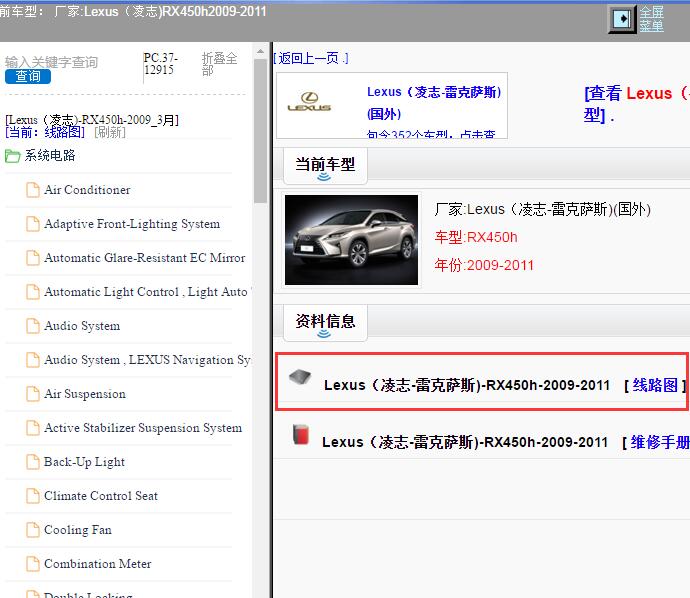Click Audio System, LEXUS Navigation document icon
This screenshot has width=690, height=598.
tap(33, 360)
